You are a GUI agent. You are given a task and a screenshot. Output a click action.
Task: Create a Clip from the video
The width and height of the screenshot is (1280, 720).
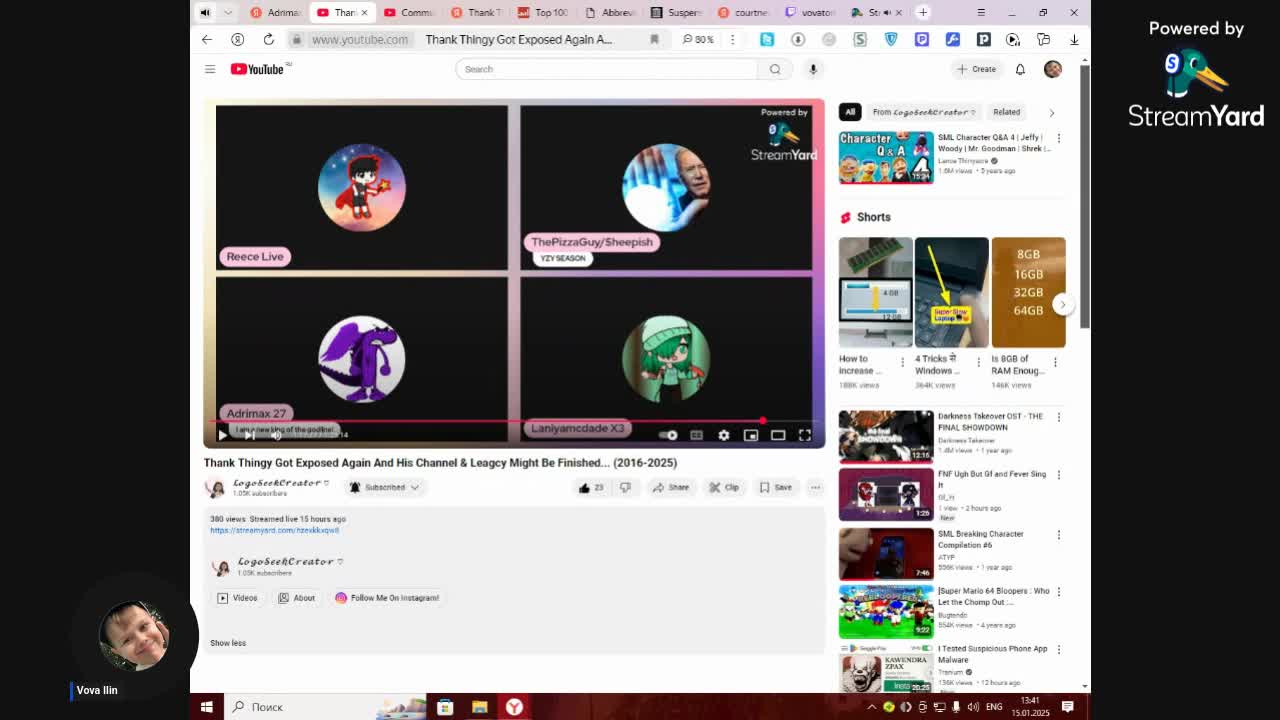pyautogui.click(x=724, y=487)
